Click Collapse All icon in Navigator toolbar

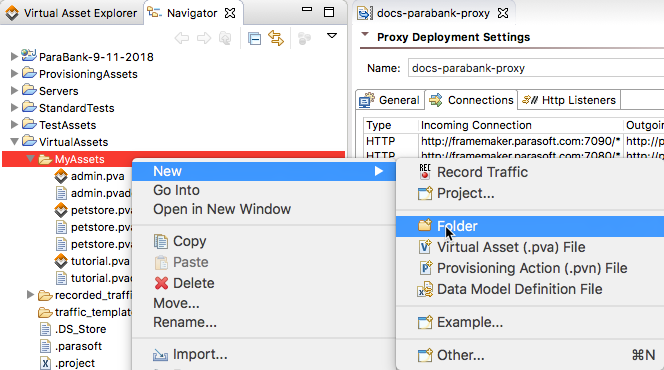[254, 39]
